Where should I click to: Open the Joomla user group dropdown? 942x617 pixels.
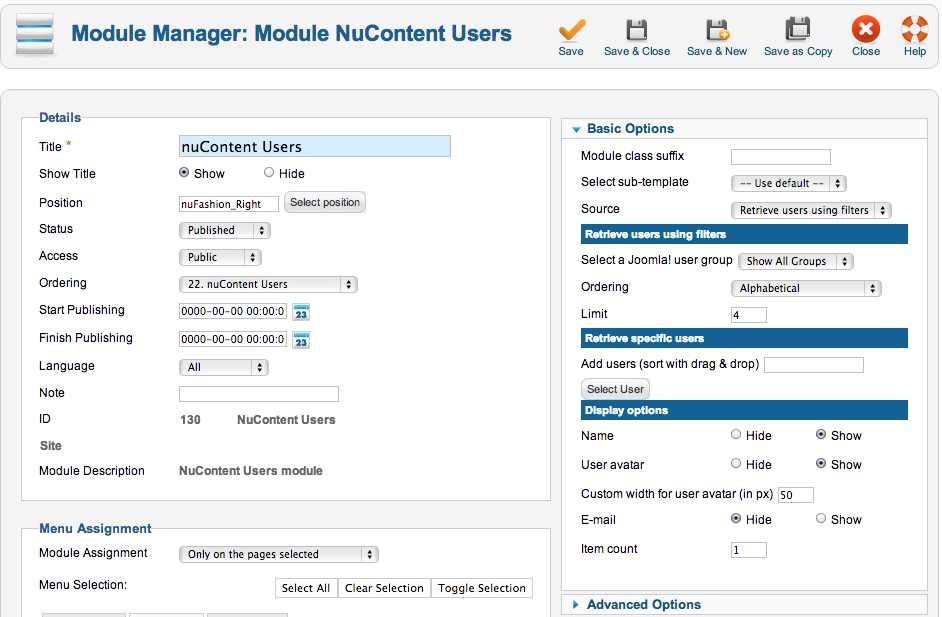point(795,261)
